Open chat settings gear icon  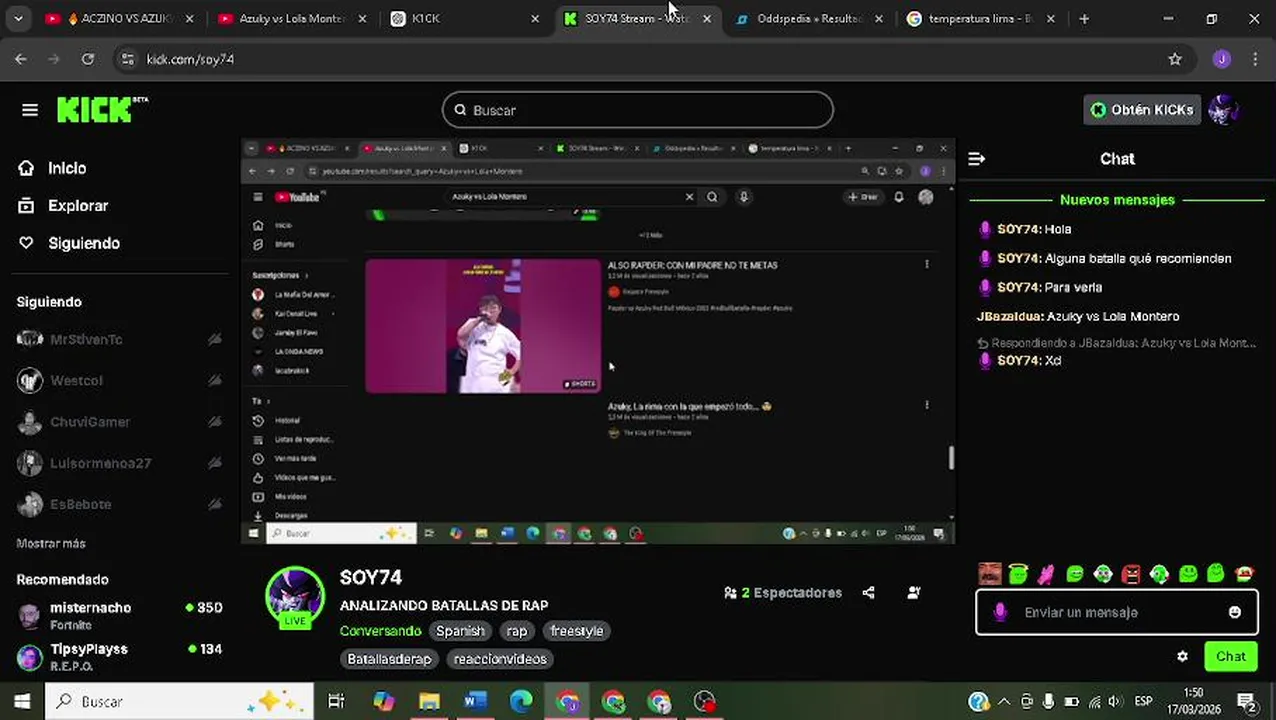click(x=1182, y=657)
